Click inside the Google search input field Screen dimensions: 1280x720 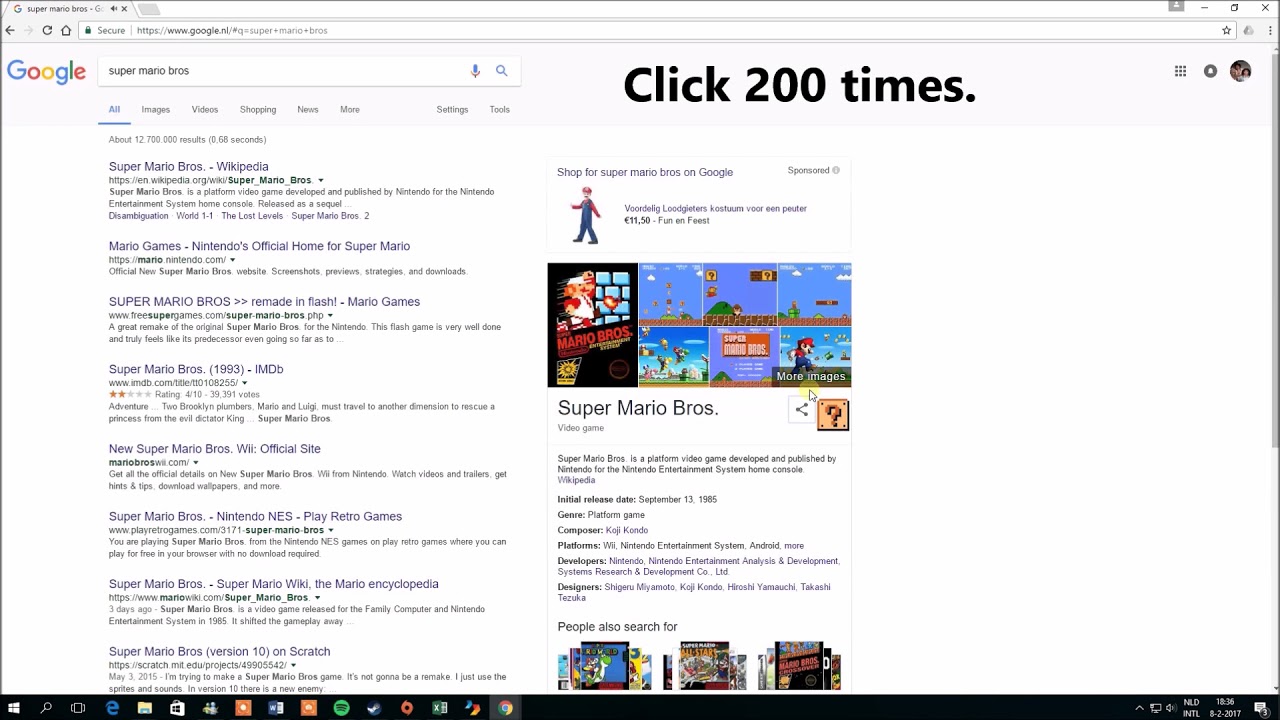coord(285,71)
